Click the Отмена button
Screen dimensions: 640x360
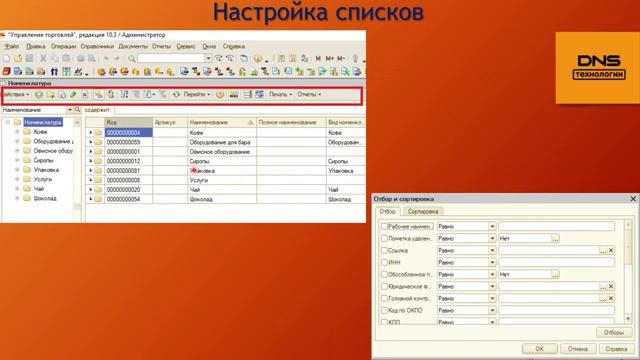(578, 349)
